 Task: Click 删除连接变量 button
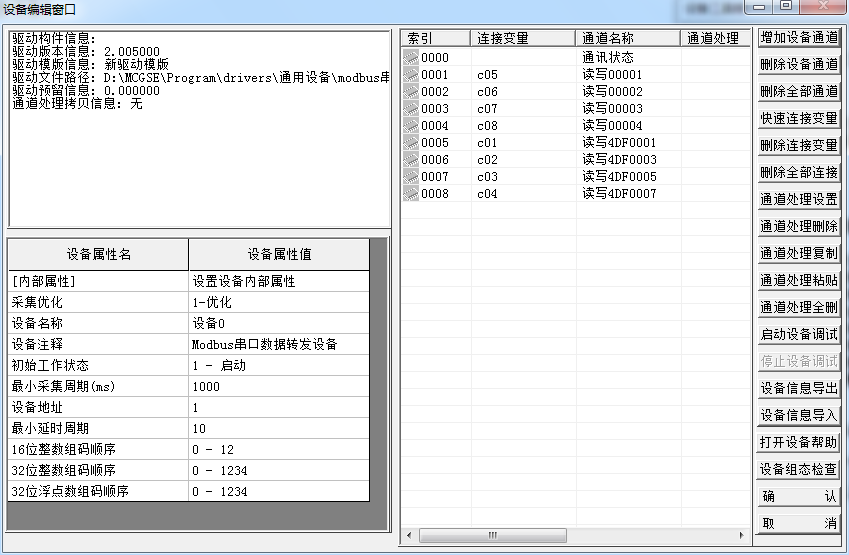[x=799, y=146]
